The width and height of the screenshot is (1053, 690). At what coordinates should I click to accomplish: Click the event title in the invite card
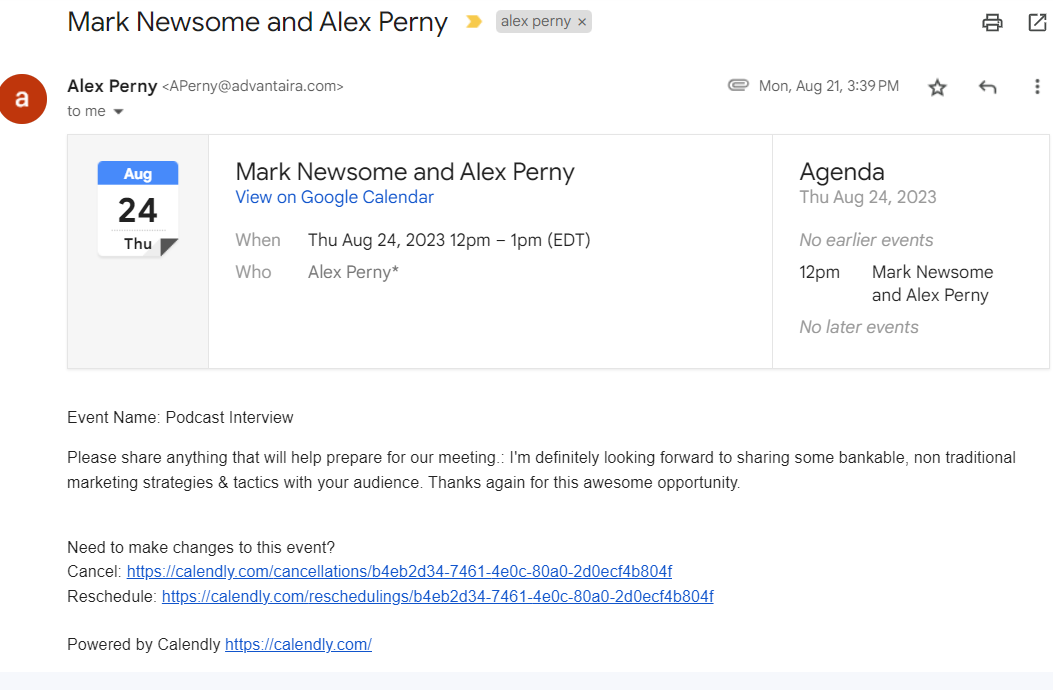[405, 171]
